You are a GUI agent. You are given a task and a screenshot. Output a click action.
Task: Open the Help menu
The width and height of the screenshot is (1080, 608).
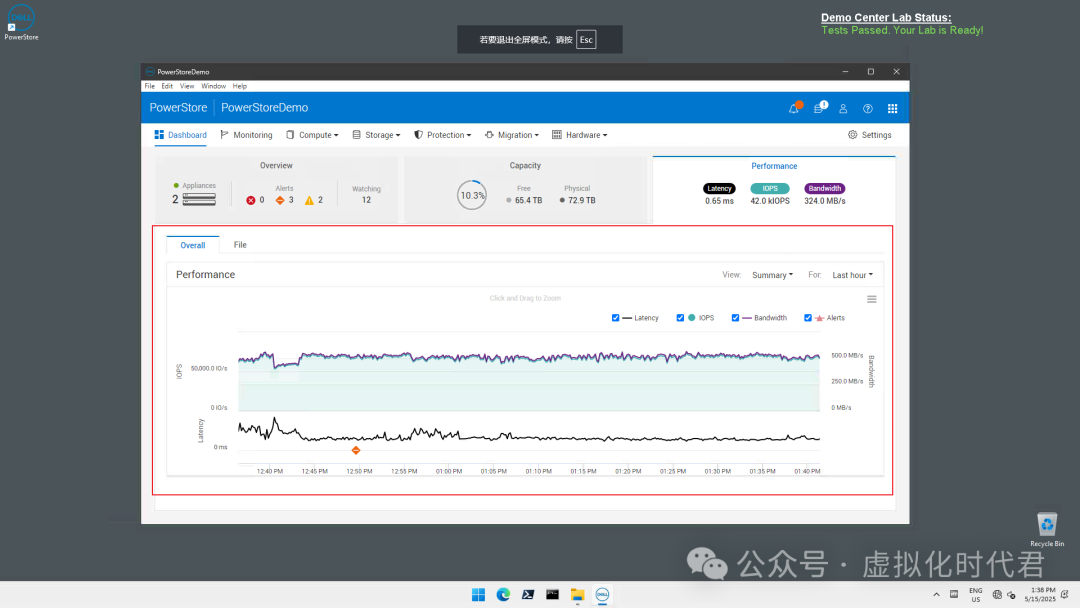[x=240, y=86]
